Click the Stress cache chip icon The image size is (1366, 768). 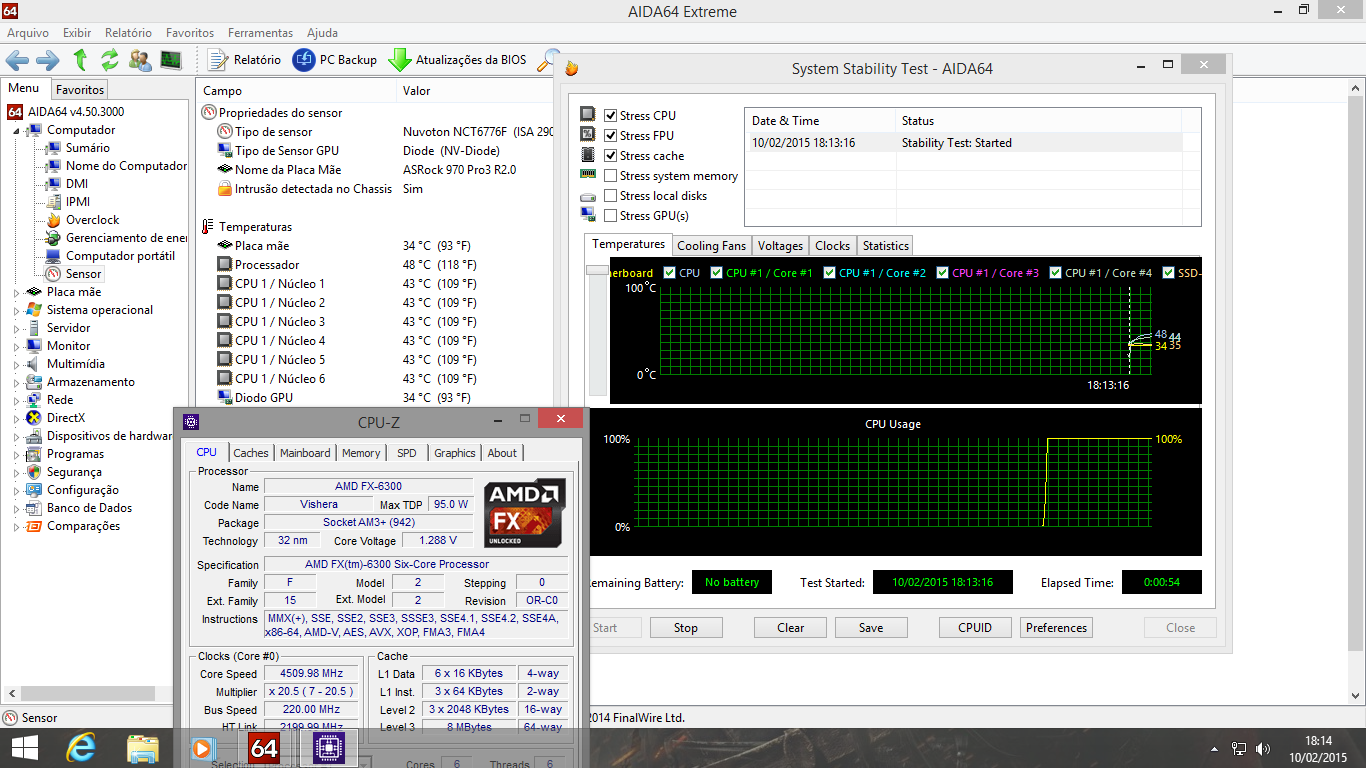588,155
